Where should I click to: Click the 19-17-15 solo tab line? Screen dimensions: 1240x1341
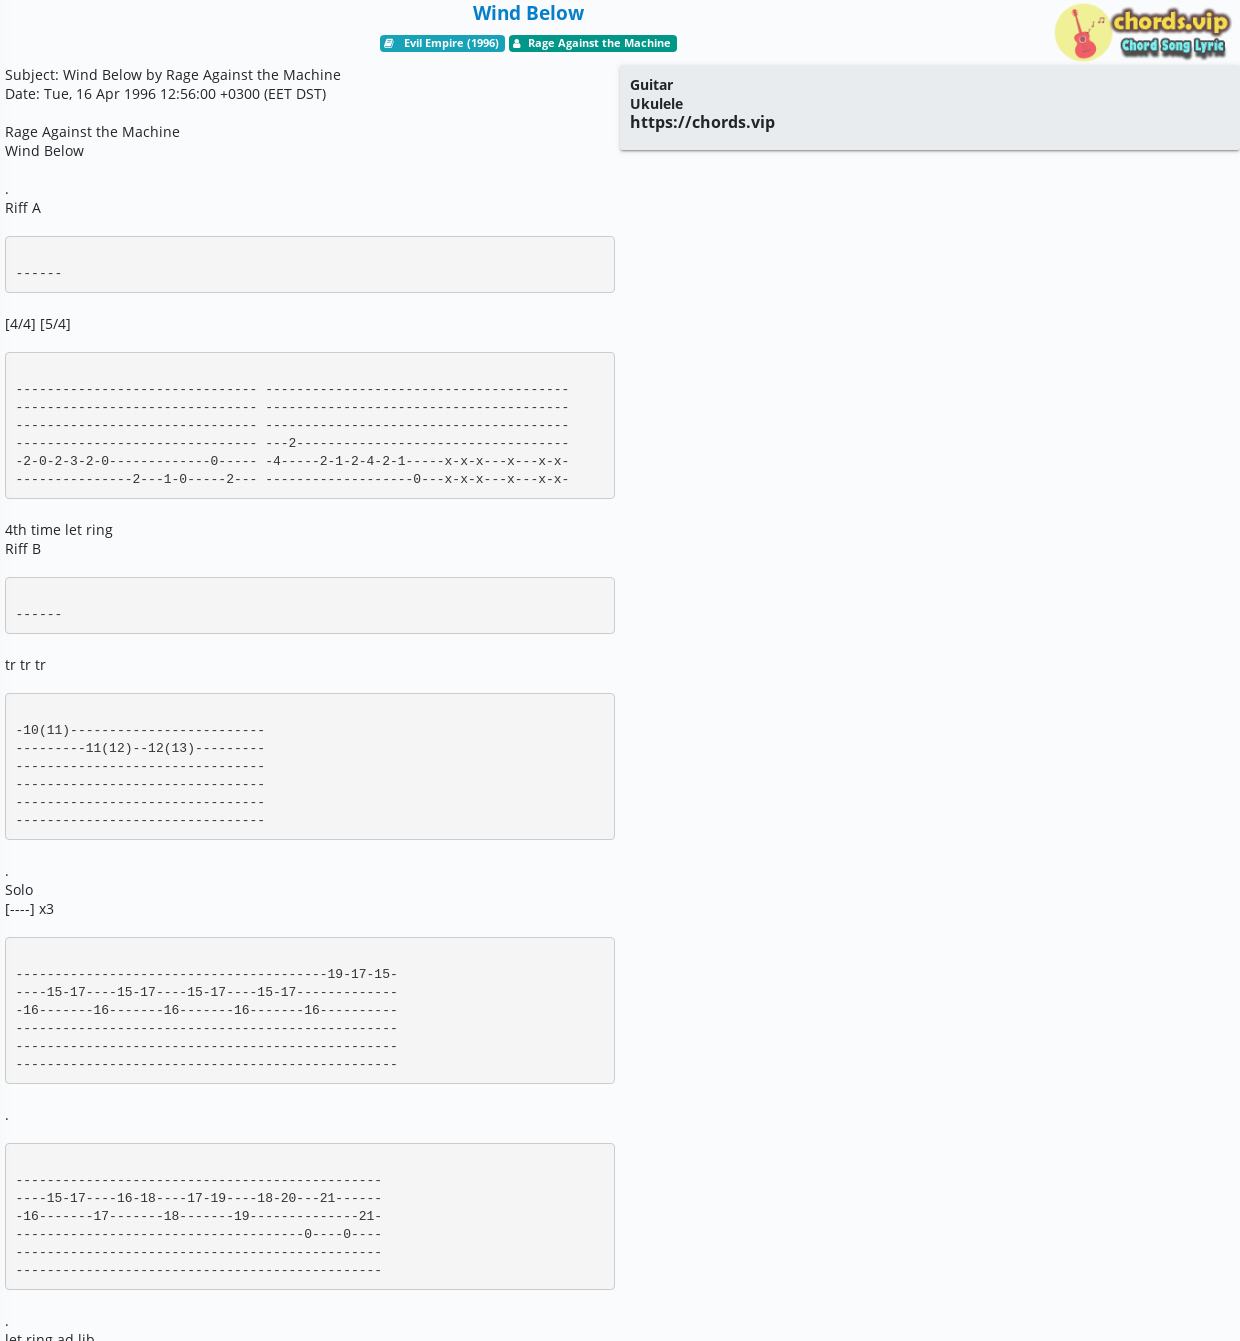click(207, 974)
